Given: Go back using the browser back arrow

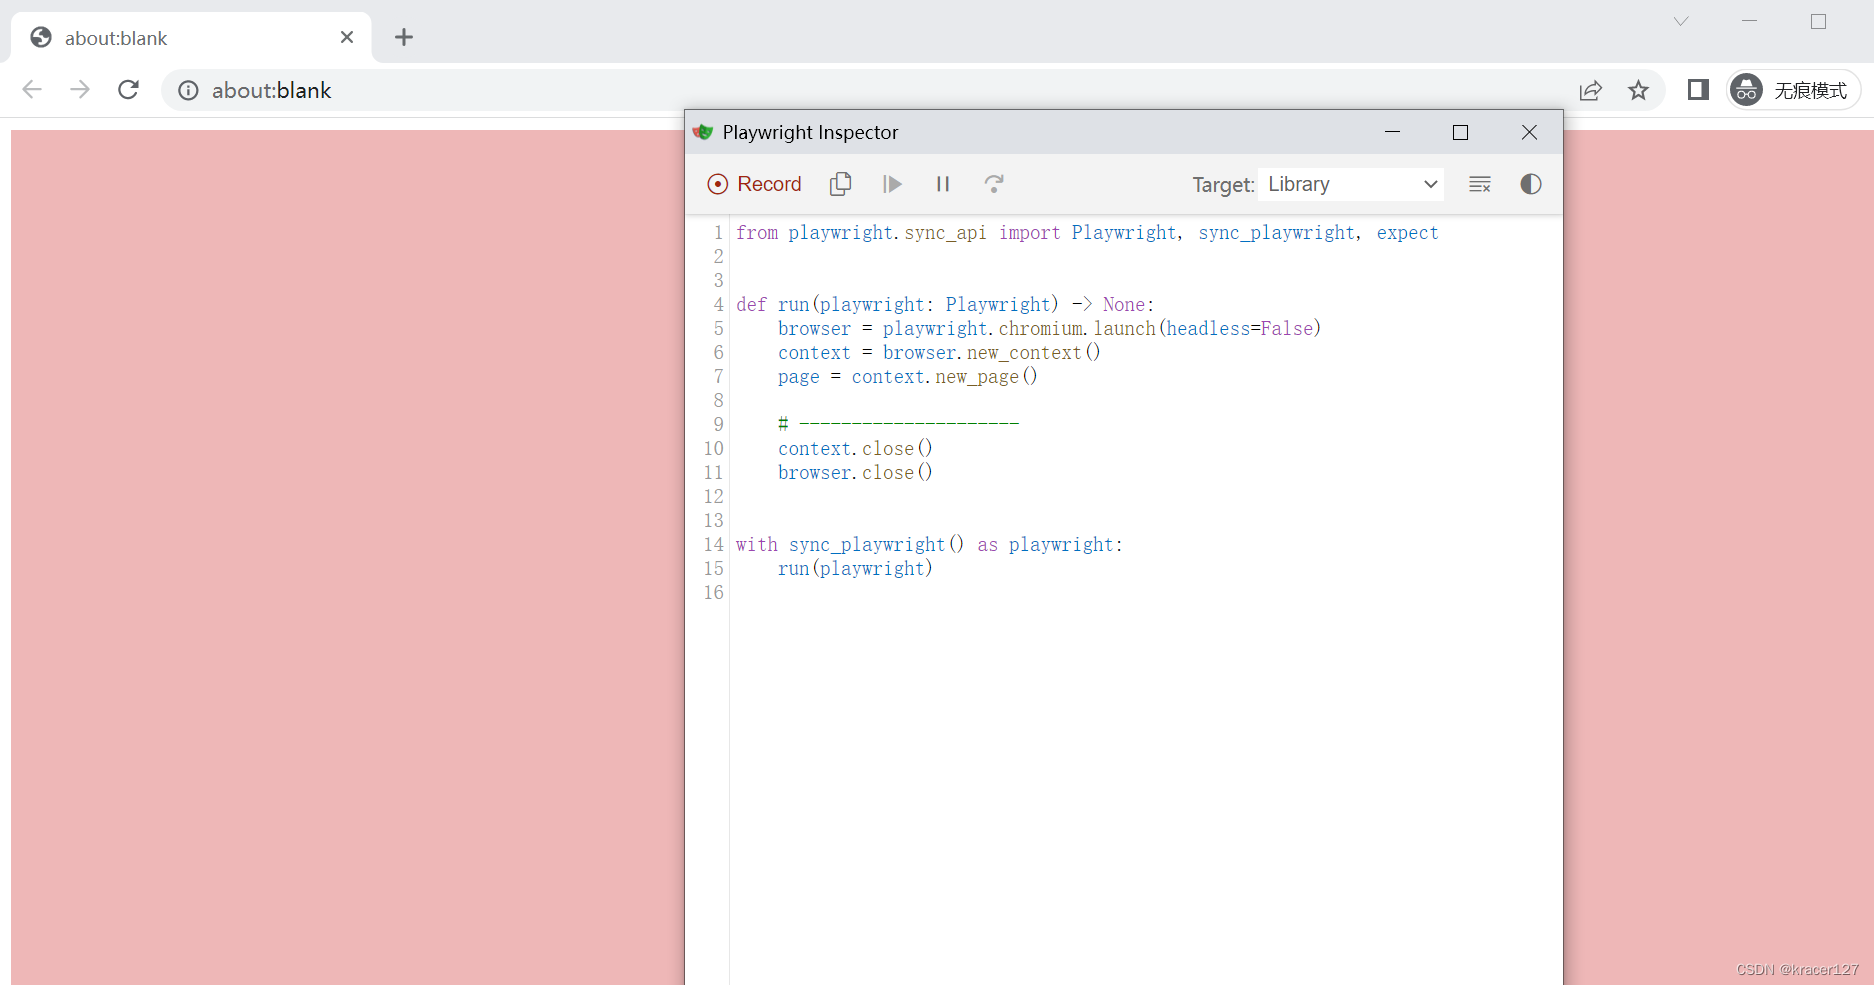Looking at the screenshot, I should 32,90.
